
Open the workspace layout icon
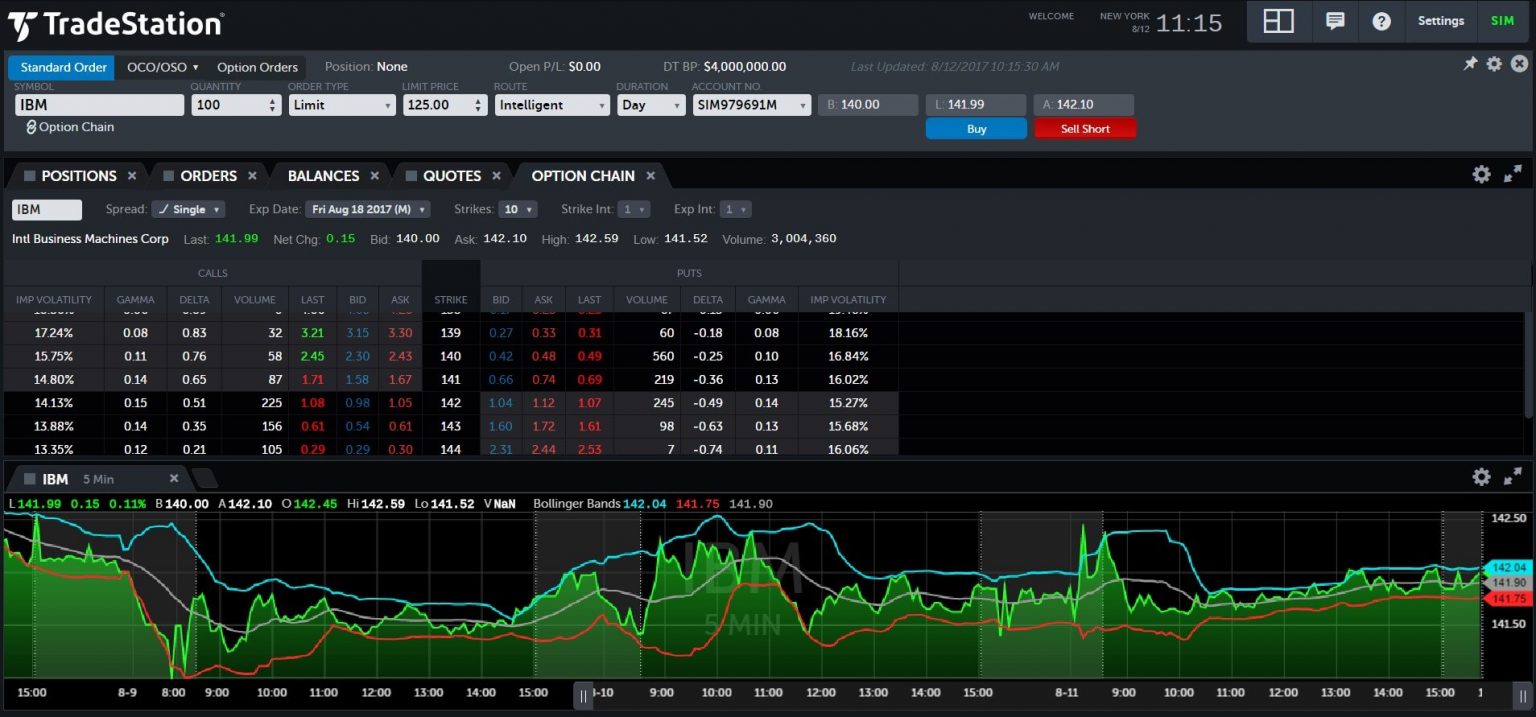tap(1278, 21)
